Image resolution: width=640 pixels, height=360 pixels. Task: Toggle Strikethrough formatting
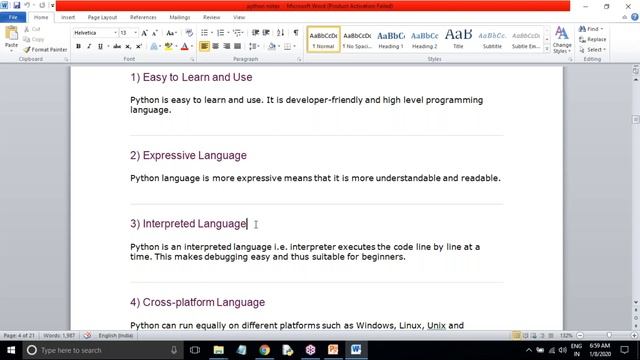pyautogui.click(x=117, y=47)
